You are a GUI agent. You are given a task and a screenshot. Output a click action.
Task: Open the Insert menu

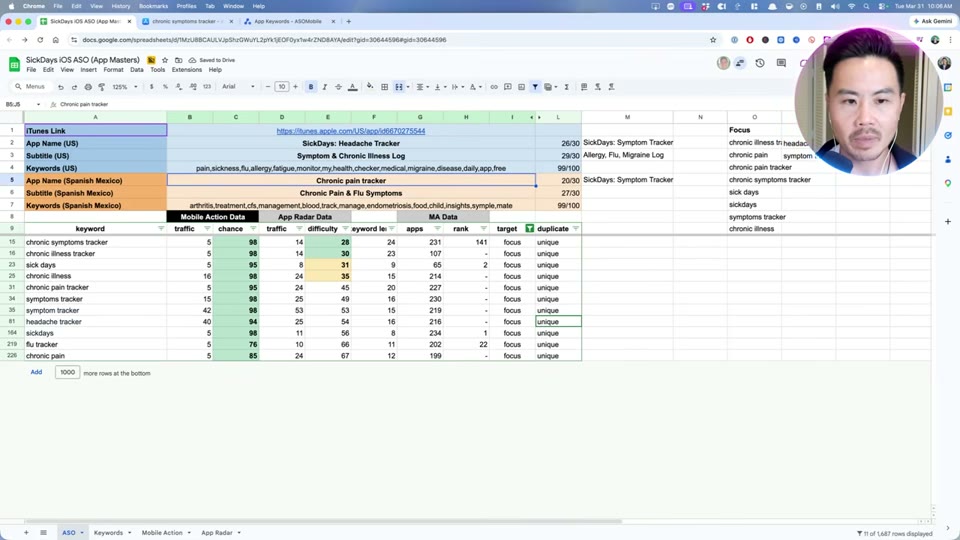(88, 70)
